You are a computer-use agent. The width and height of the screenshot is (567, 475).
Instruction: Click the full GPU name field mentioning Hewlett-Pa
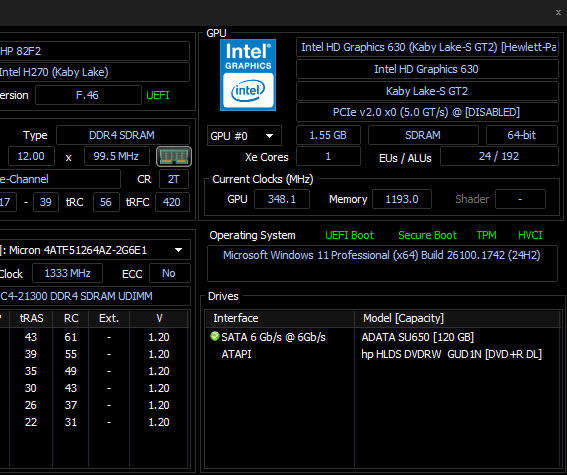427,47
